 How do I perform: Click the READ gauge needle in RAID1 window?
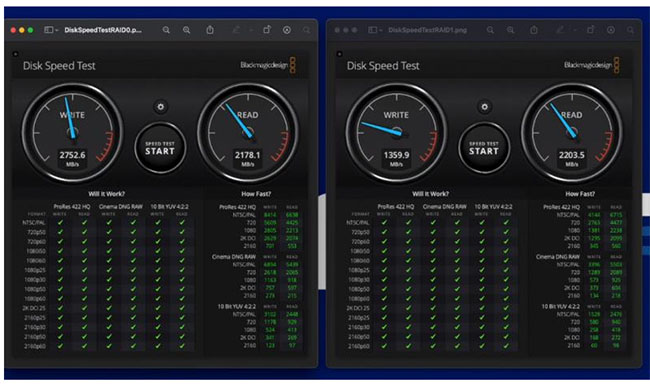pos(563,120)
